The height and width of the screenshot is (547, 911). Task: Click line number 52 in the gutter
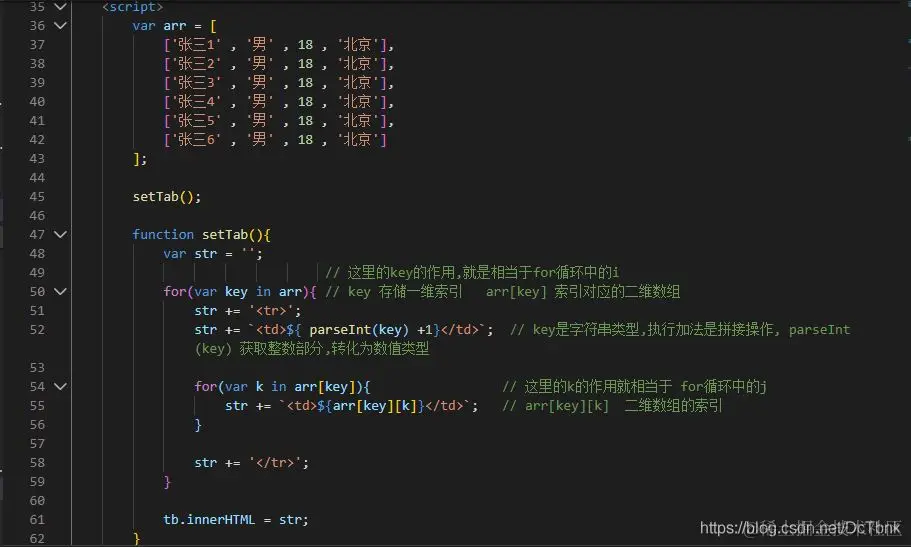coord(37,330)
